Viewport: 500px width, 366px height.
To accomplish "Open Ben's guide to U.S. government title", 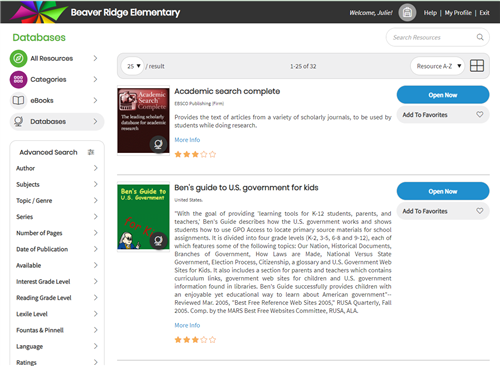I will pos(246,187).
